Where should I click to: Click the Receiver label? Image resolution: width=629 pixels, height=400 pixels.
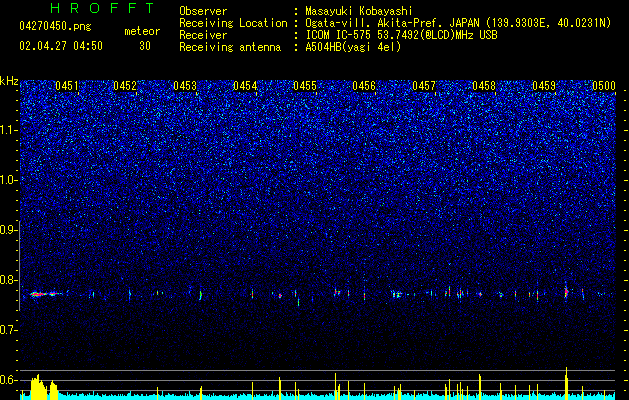(x=203, y=35)
